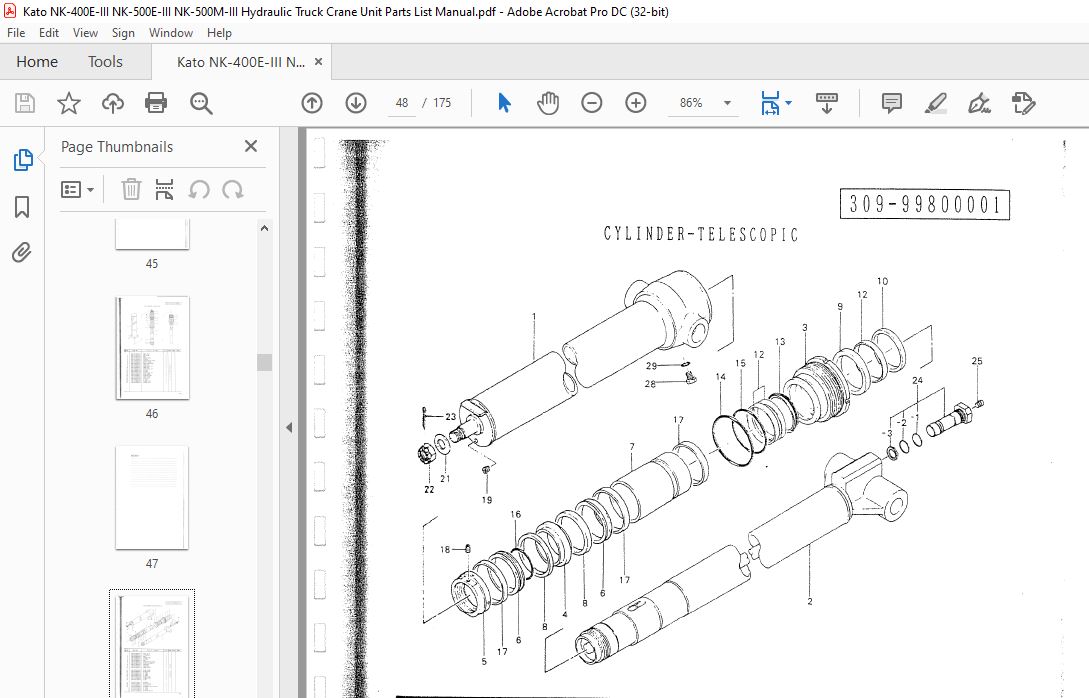Screen dimensions: 1089x698
Task: Go to next page arrow
Action: pos(356,103)
